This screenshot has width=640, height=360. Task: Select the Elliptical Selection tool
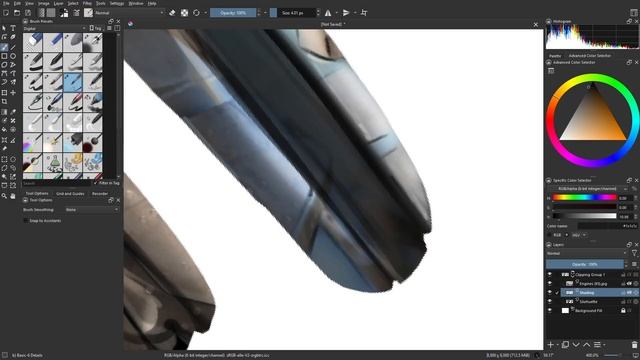(x=13, y=159)
